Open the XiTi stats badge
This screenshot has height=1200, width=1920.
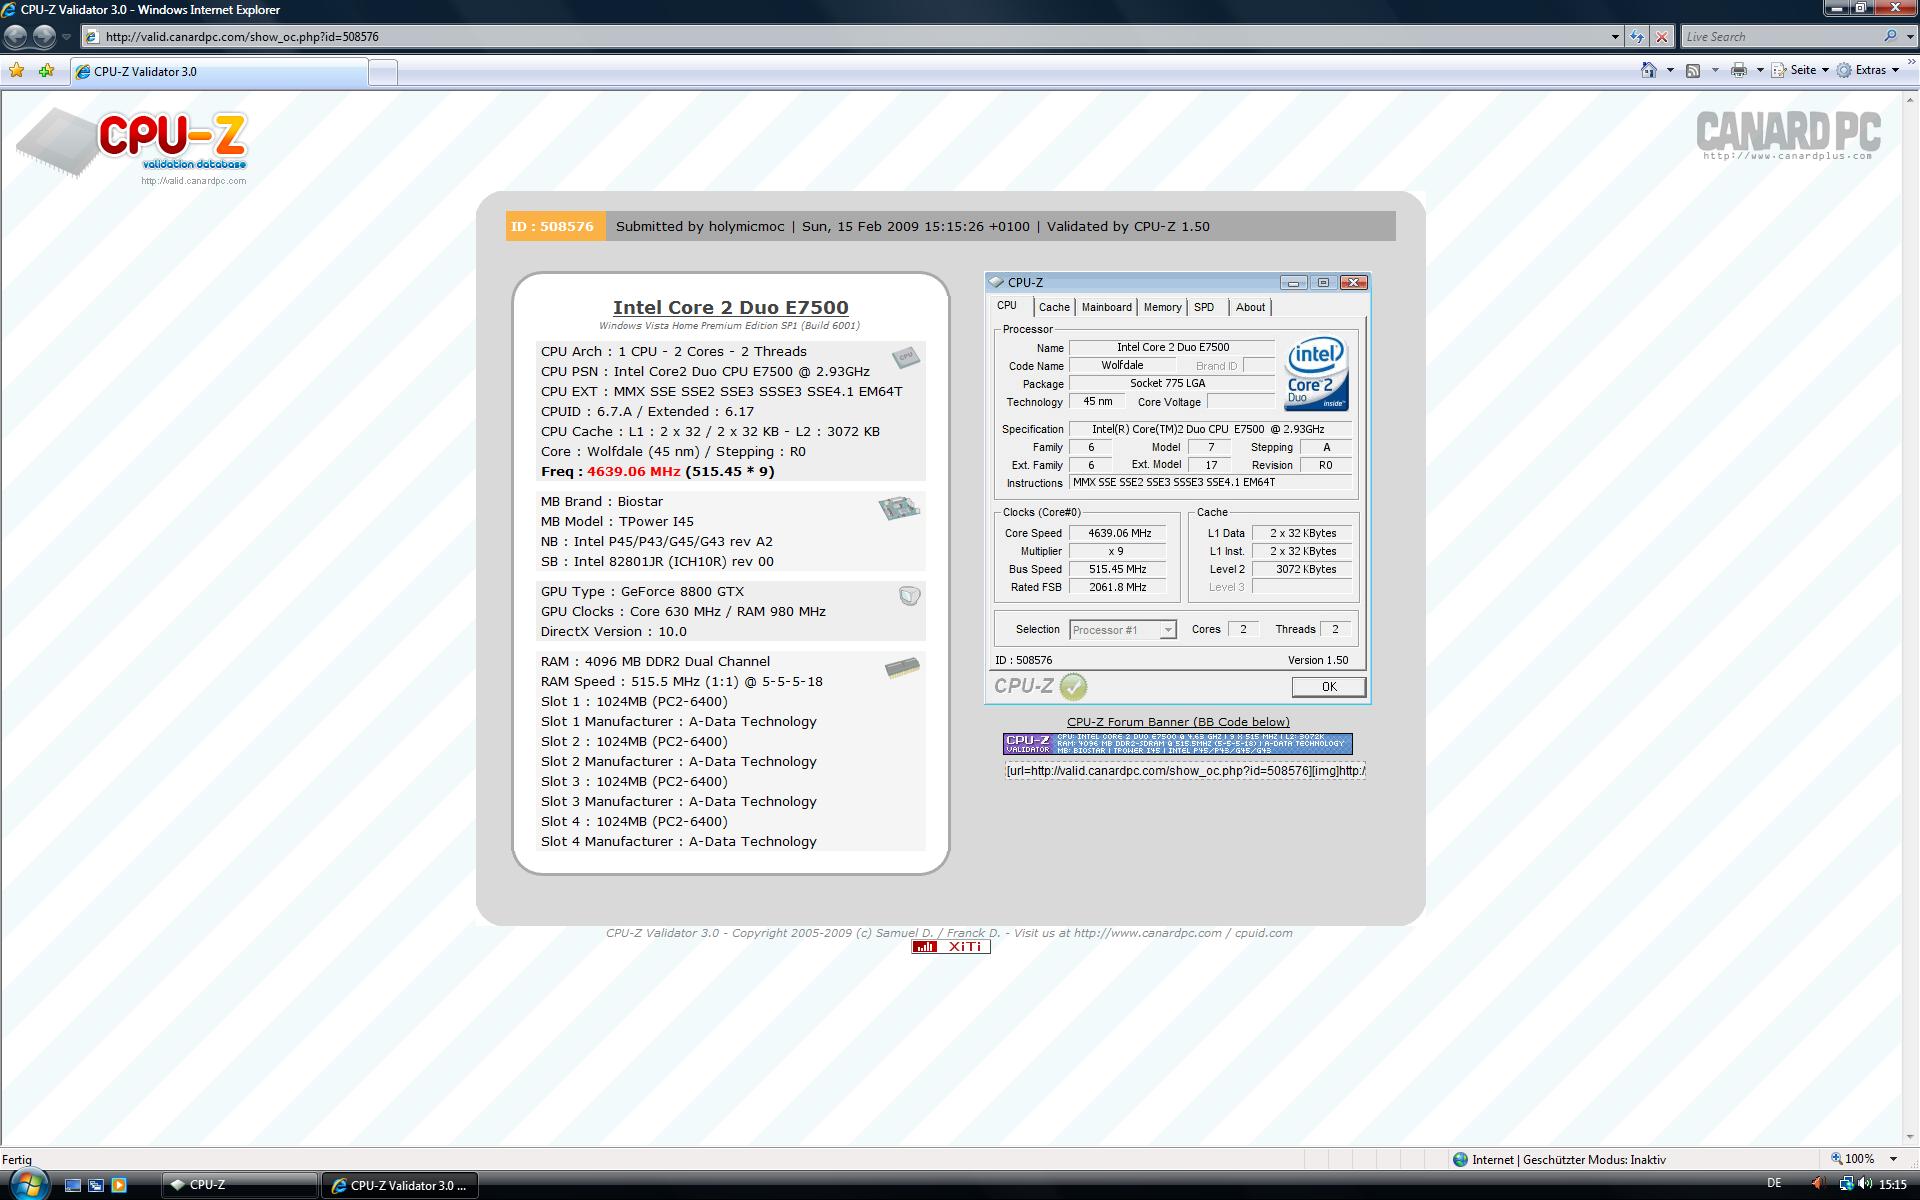click(951, 947)
